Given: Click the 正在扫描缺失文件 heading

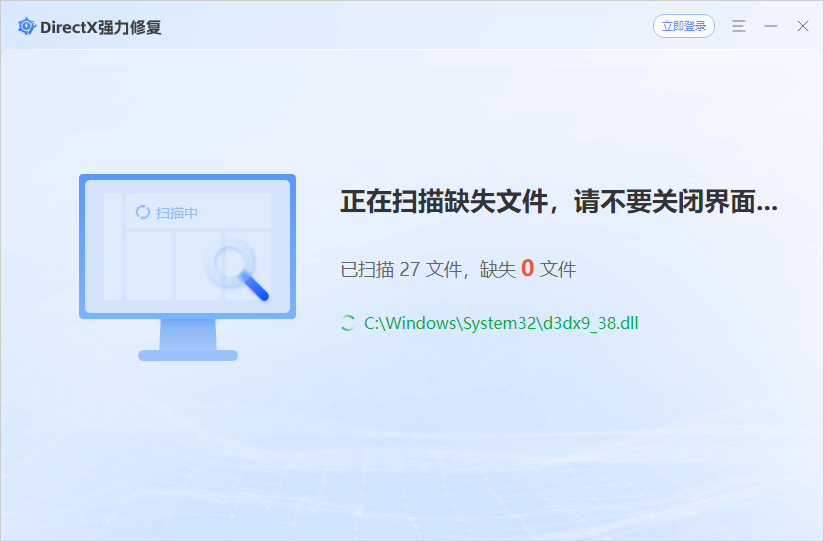Looking at the screenshot, I should pyautogui.click(x=559, y=201).
